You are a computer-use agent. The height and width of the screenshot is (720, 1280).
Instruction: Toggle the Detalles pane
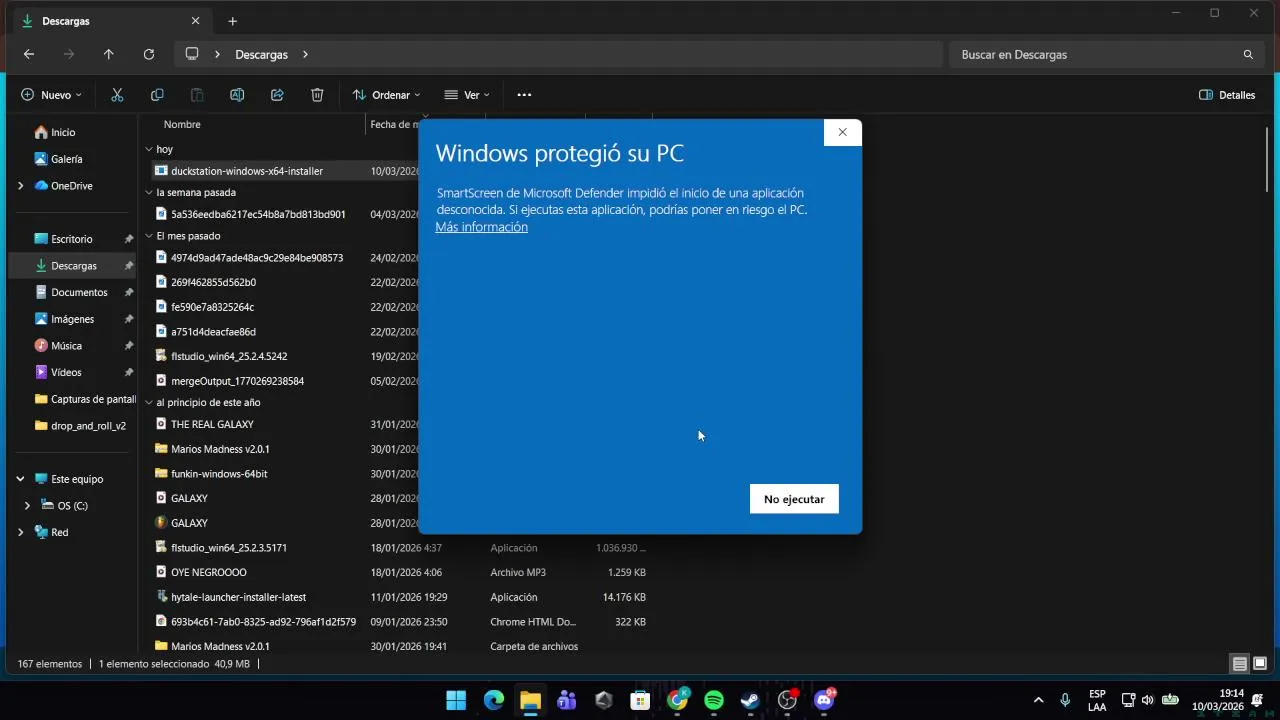[1227, 95]
